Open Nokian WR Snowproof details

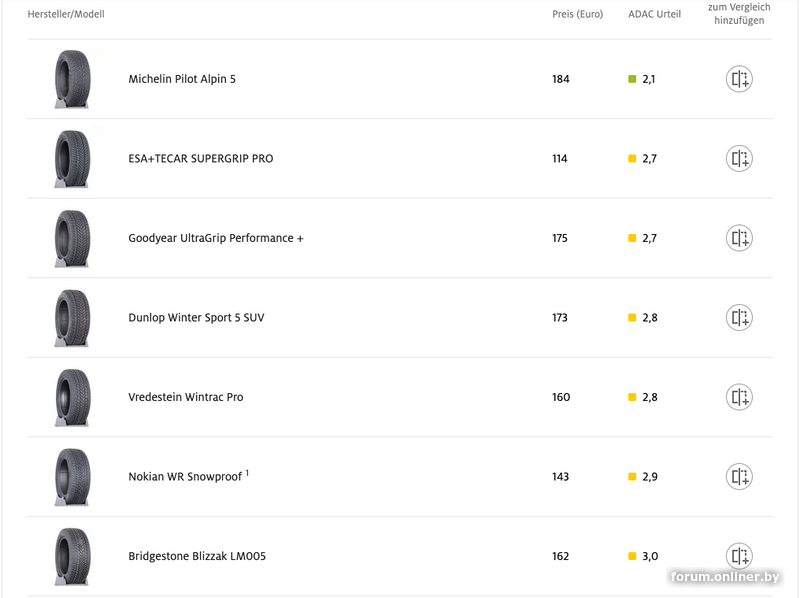pos(185,477)
